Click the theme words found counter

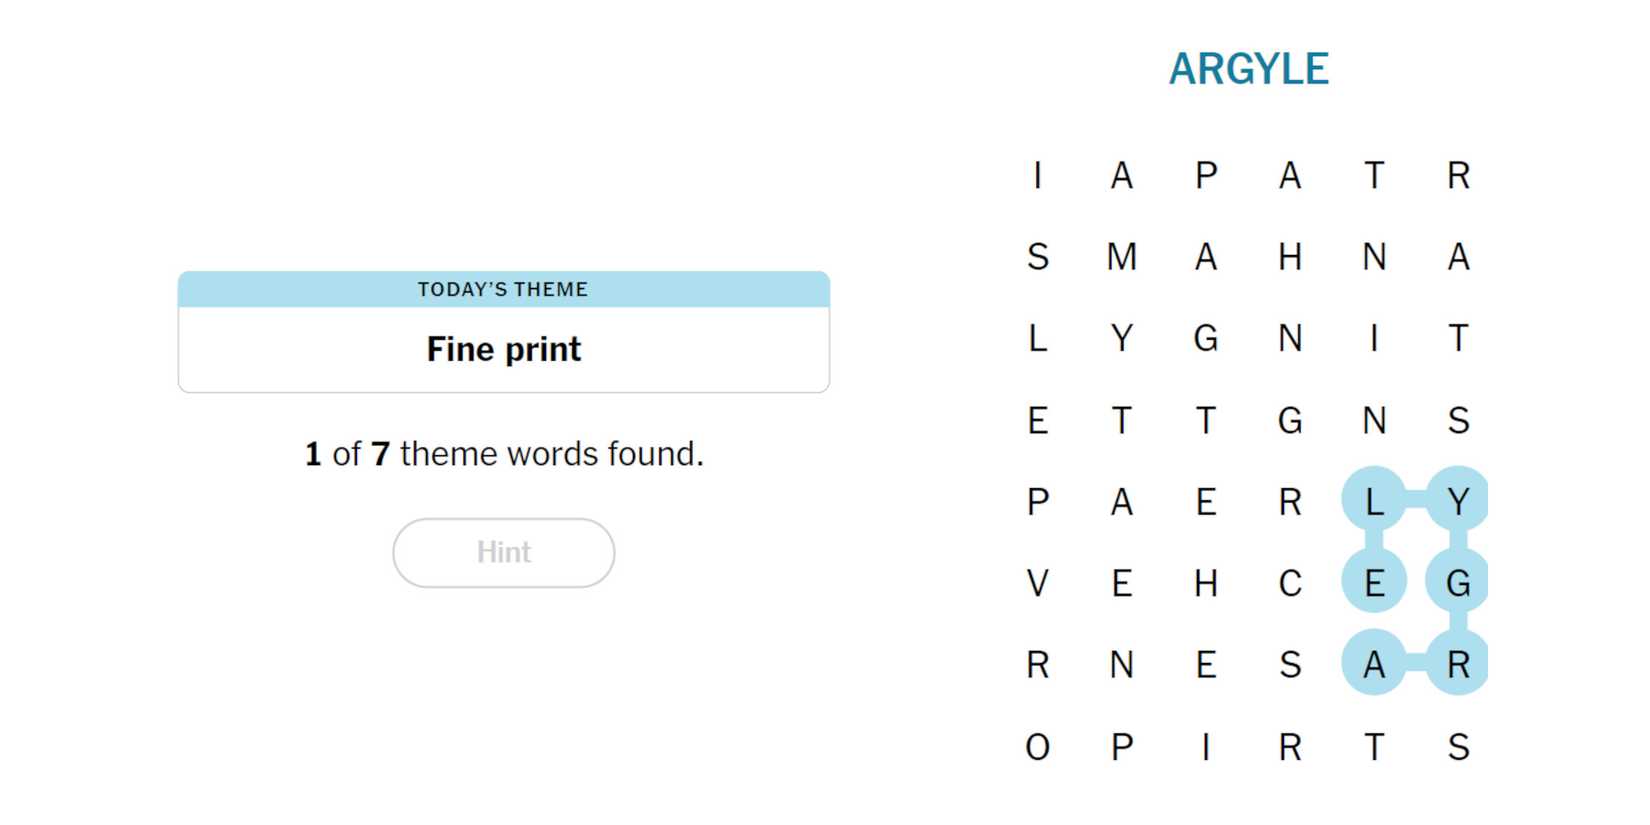[503, 454]
